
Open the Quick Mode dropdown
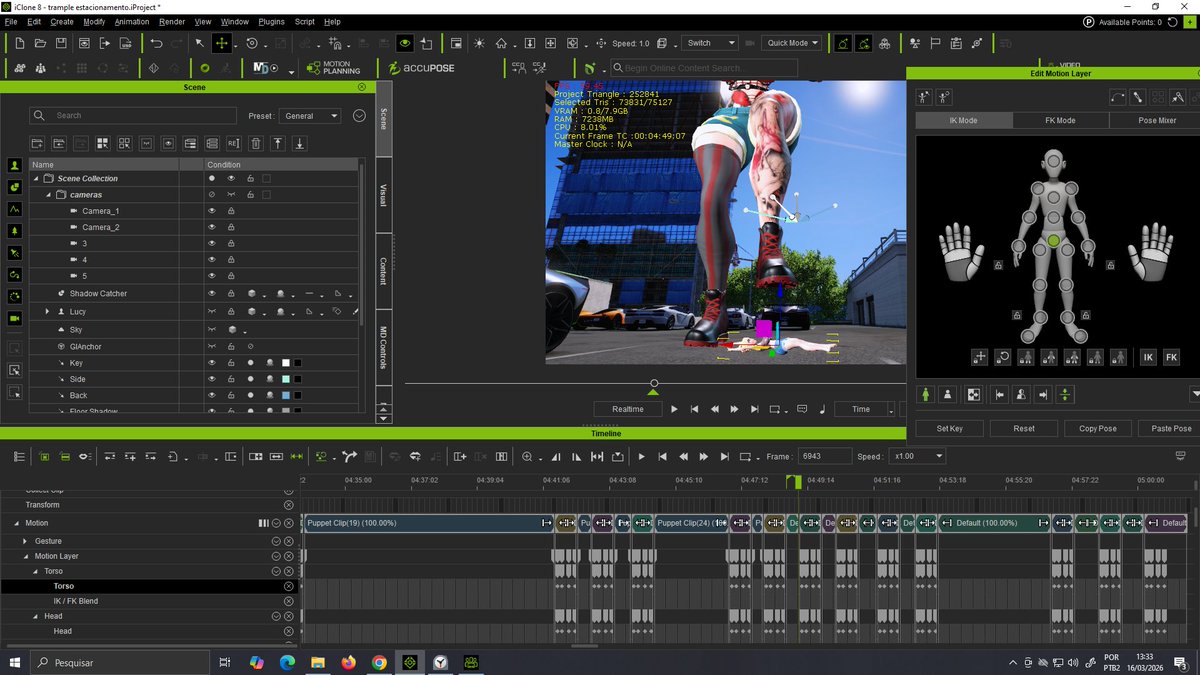click(792, 43)
